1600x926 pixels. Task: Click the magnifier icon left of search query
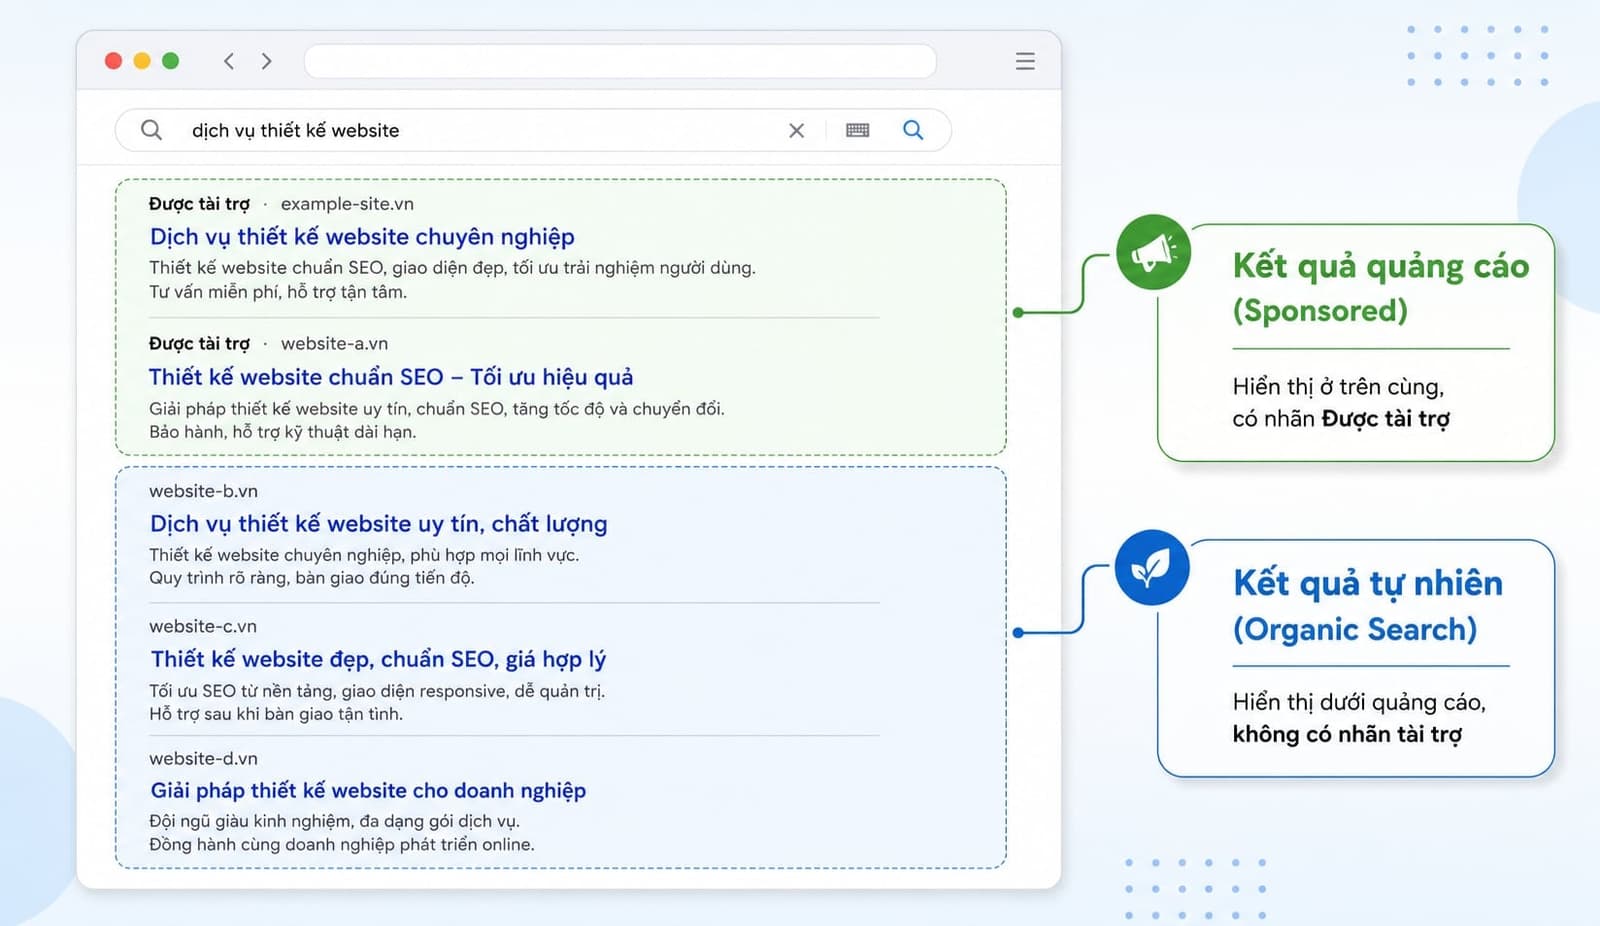click(151, 130)
